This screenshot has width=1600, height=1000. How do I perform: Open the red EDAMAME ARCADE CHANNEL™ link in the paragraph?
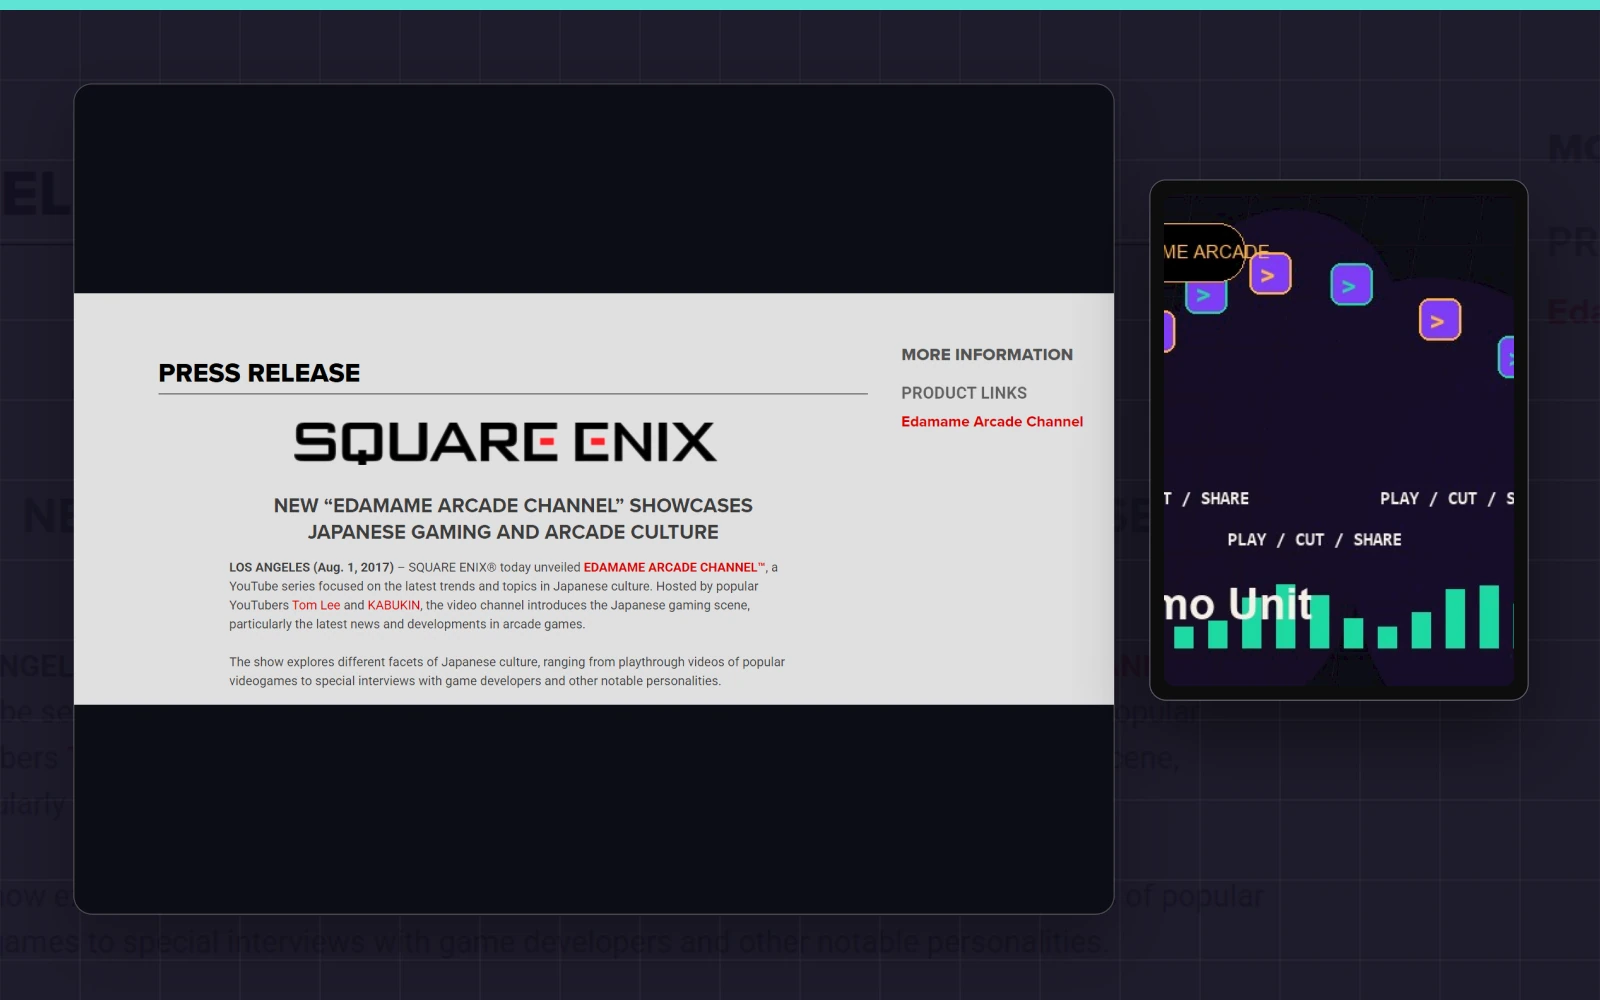[674, 567]
